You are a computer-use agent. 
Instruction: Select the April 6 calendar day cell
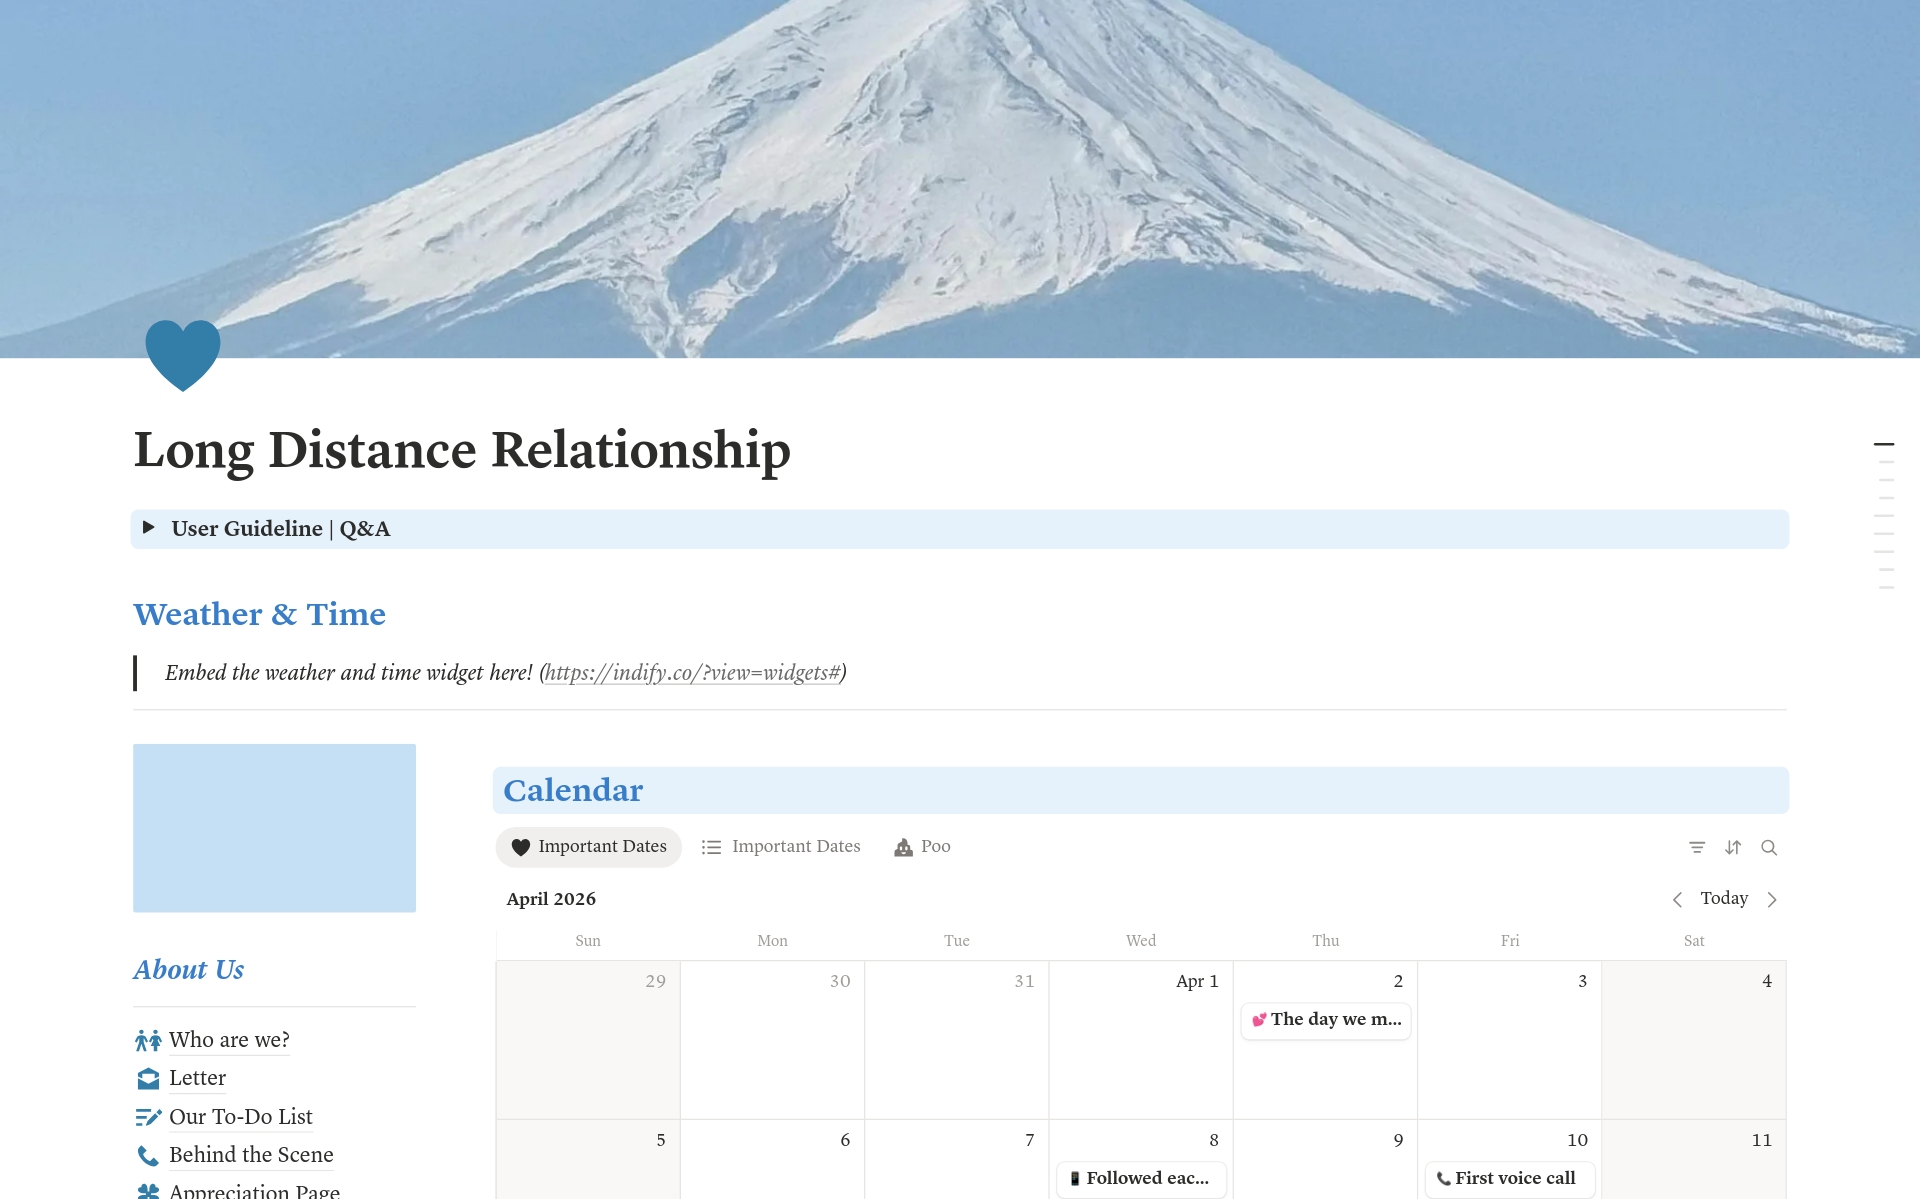pos(772,1160)
